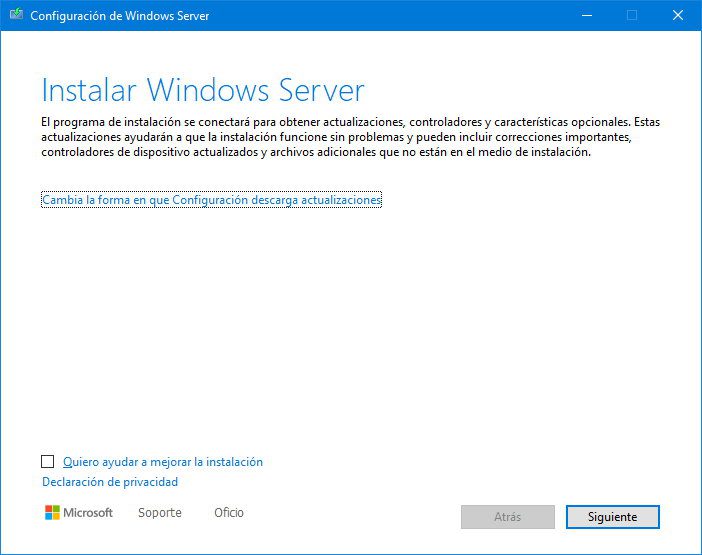Viewport: 702px width, 555px height.
Task: Open the change how Setup downloads updates link
Action: [x=211, y=200]
